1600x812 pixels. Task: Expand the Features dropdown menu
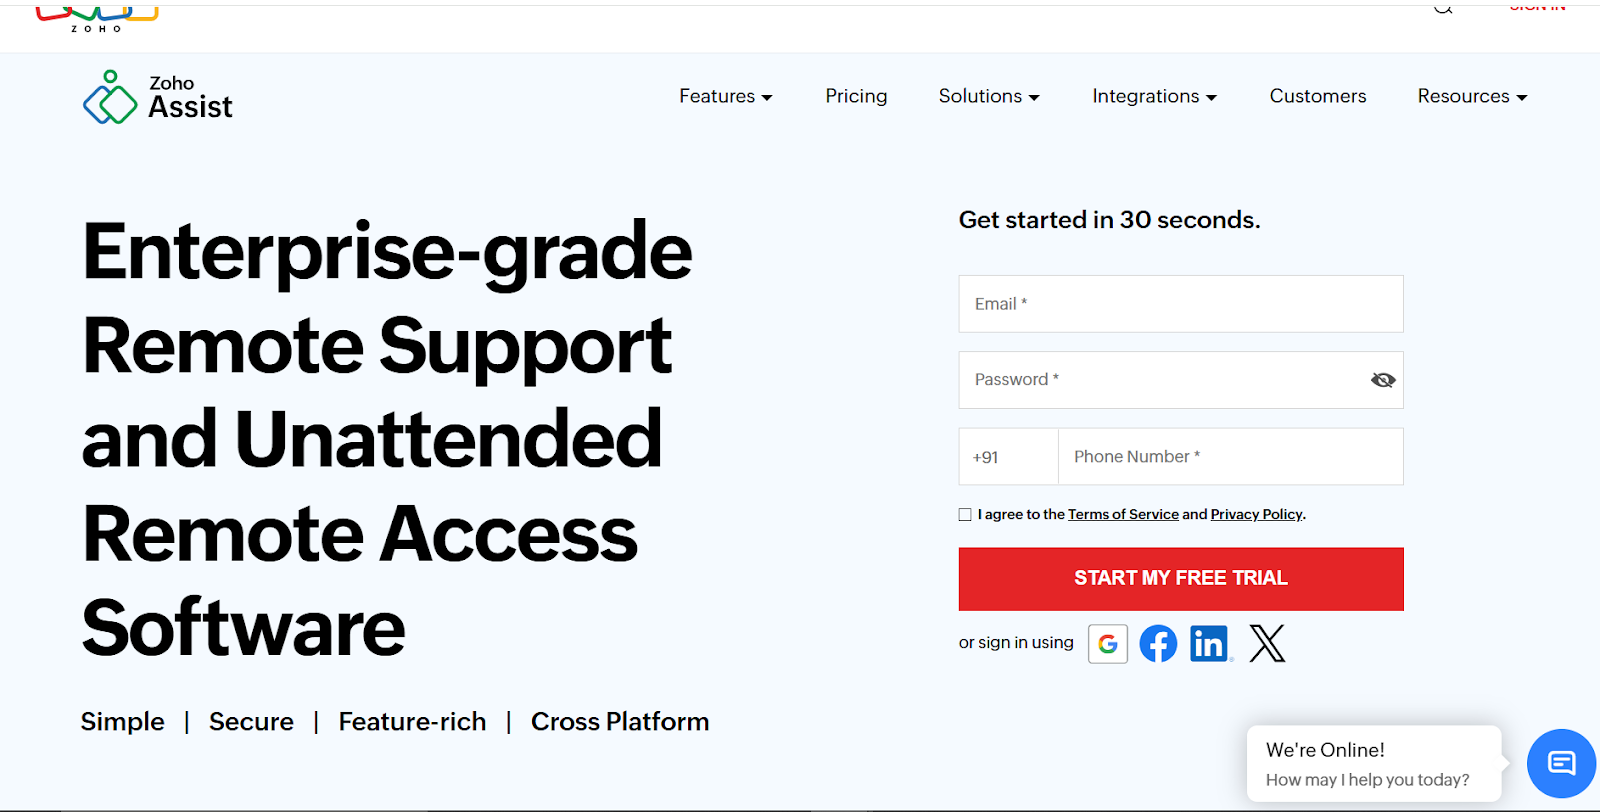coord(725,97)
